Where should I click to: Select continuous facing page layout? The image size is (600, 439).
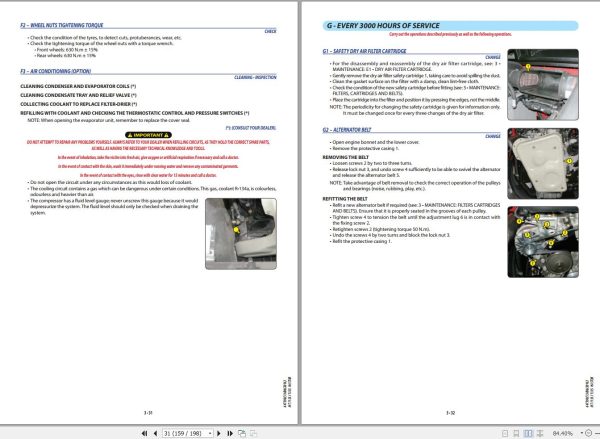(540, 433)
